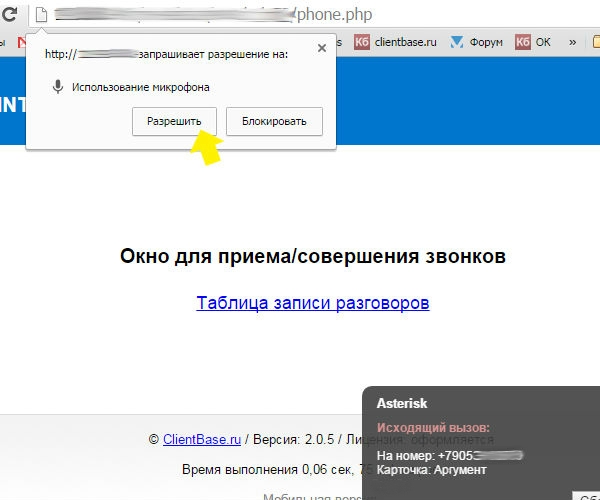This screenshot has width=600, height=500.
Task: Click the Исходящий вызов label in the notification
Action: pos(433,428)
